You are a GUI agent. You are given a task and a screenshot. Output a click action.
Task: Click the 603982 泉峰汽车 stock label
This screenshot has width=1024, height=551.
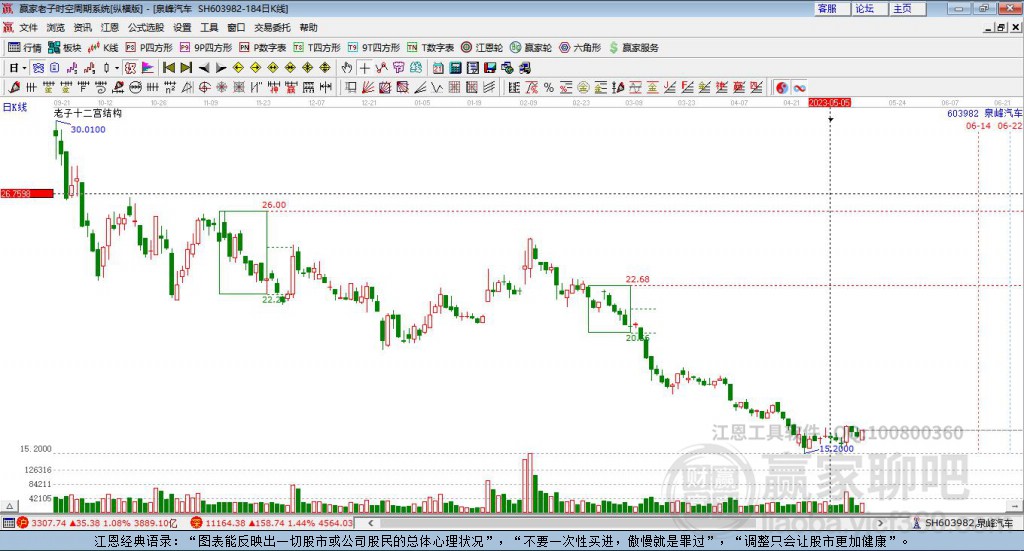(x=984, y=114)
